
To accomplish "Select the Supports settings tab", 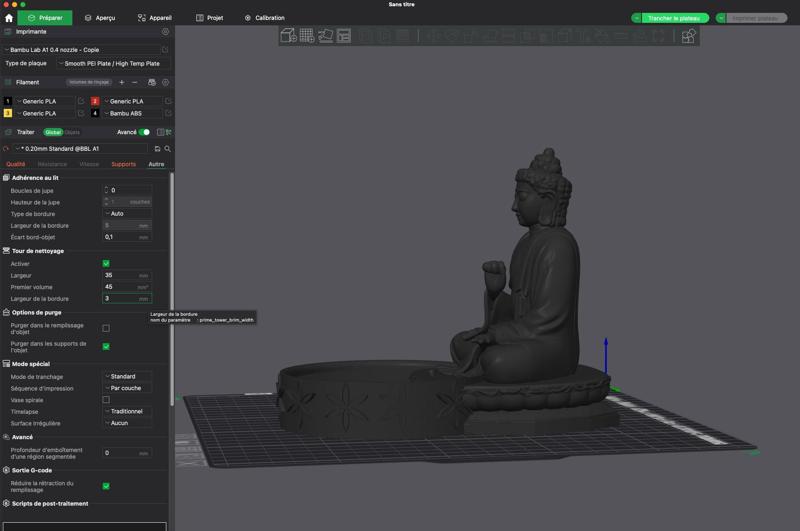I will click(123, 164).
